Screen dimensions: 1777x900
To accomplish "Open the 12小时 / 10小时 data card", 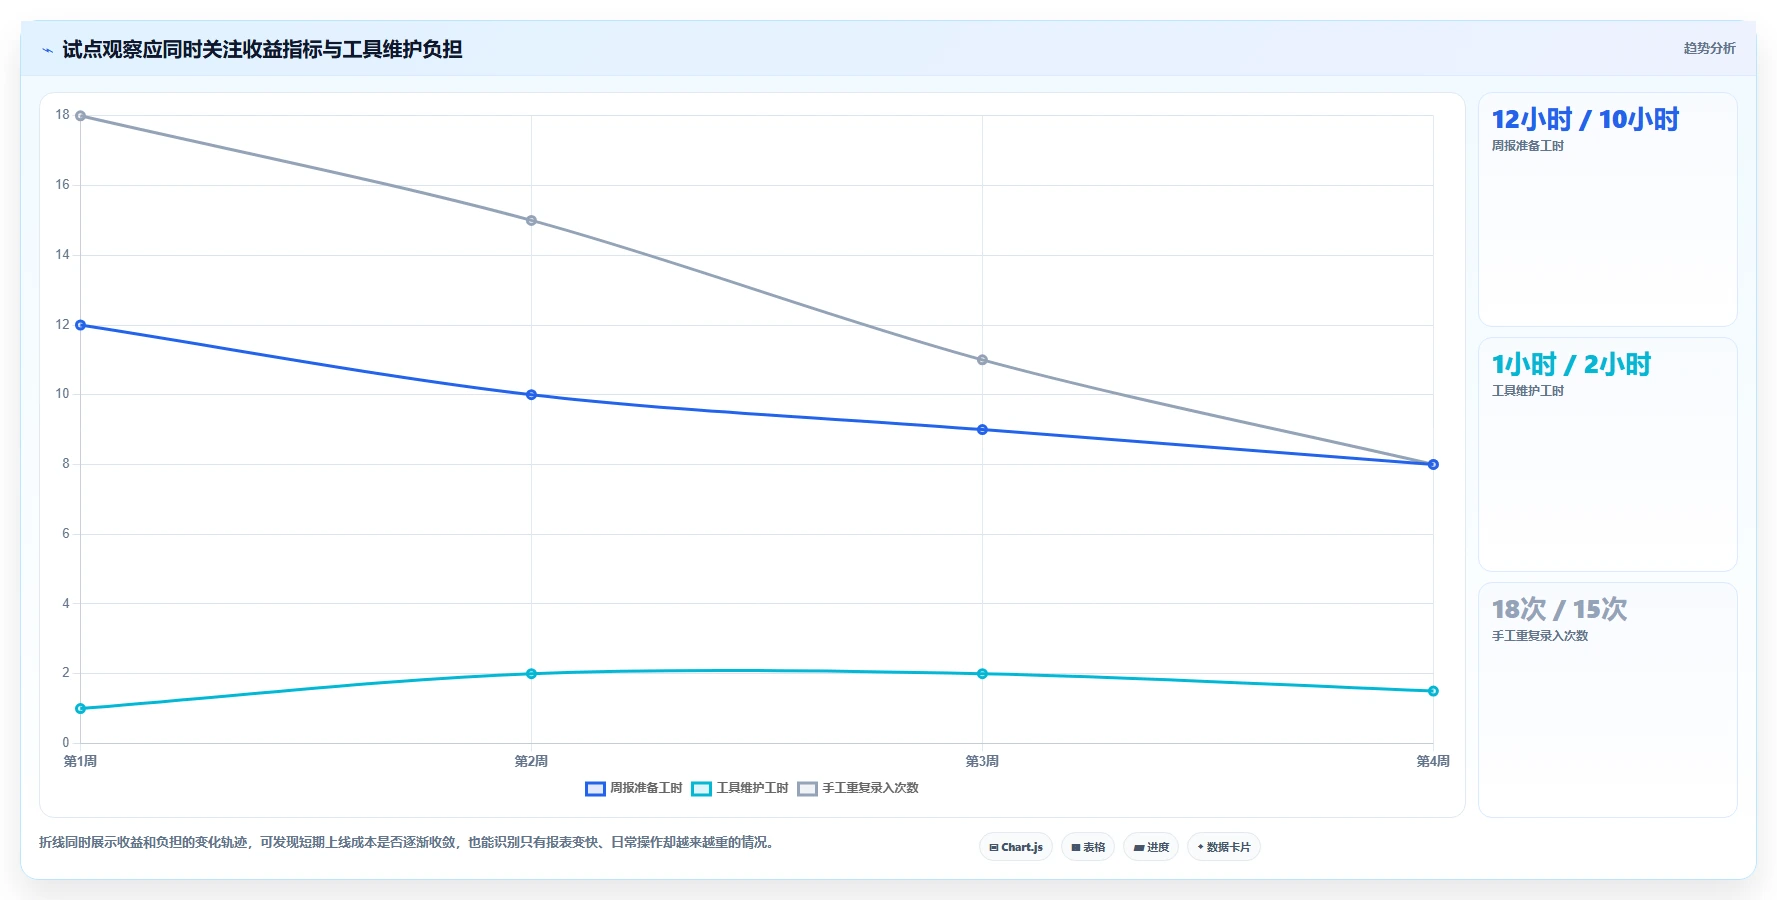I will 1607,210.
